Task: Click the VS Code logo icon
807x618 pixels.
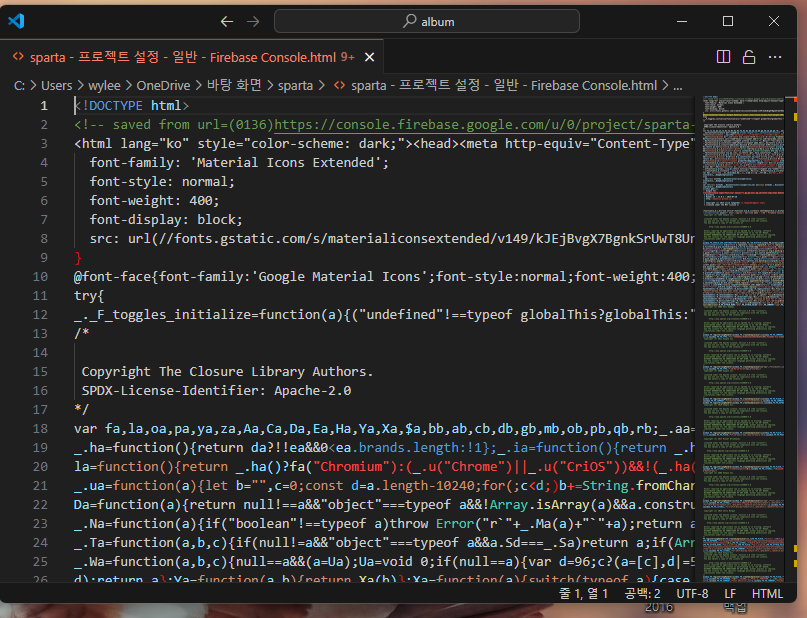Action: tap(16, 21)
